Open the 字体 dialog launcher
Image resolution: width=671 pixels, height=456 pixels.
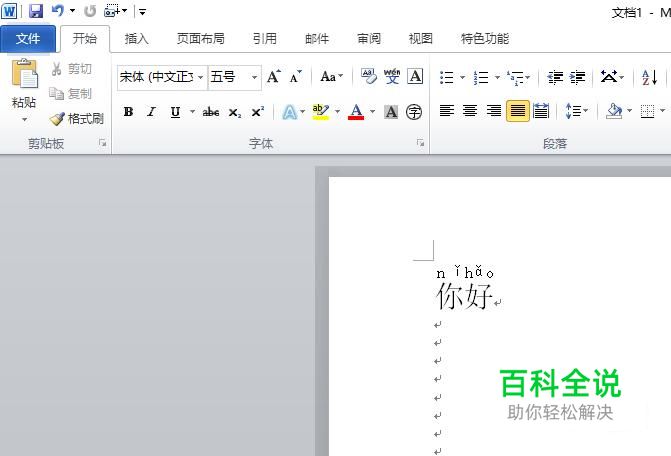tap(421, 143)
